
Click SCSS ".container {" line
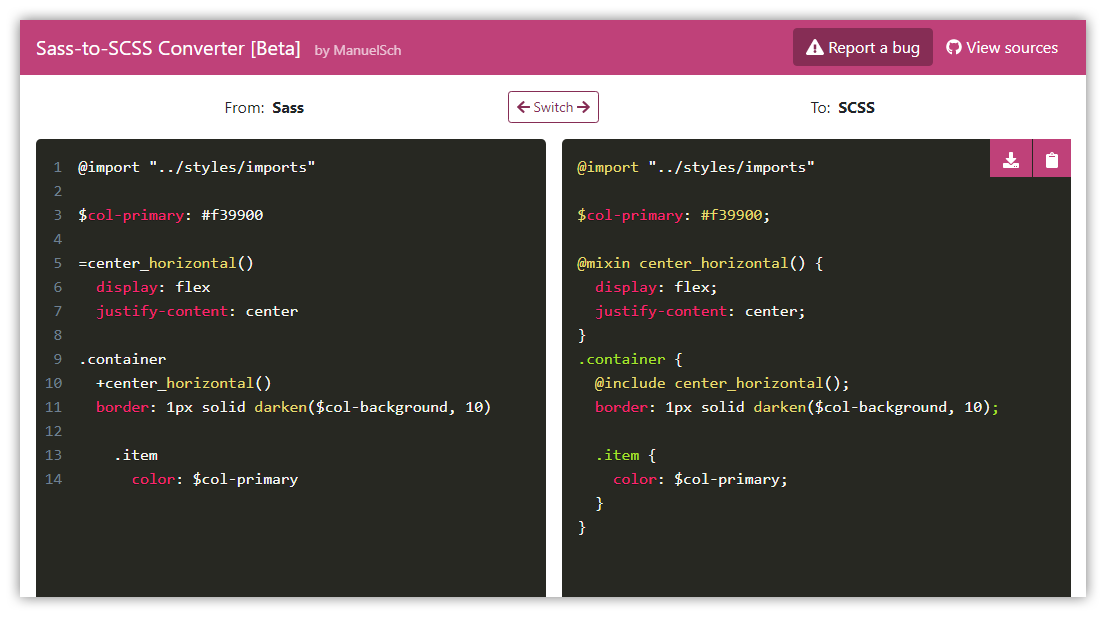point(630,359)
